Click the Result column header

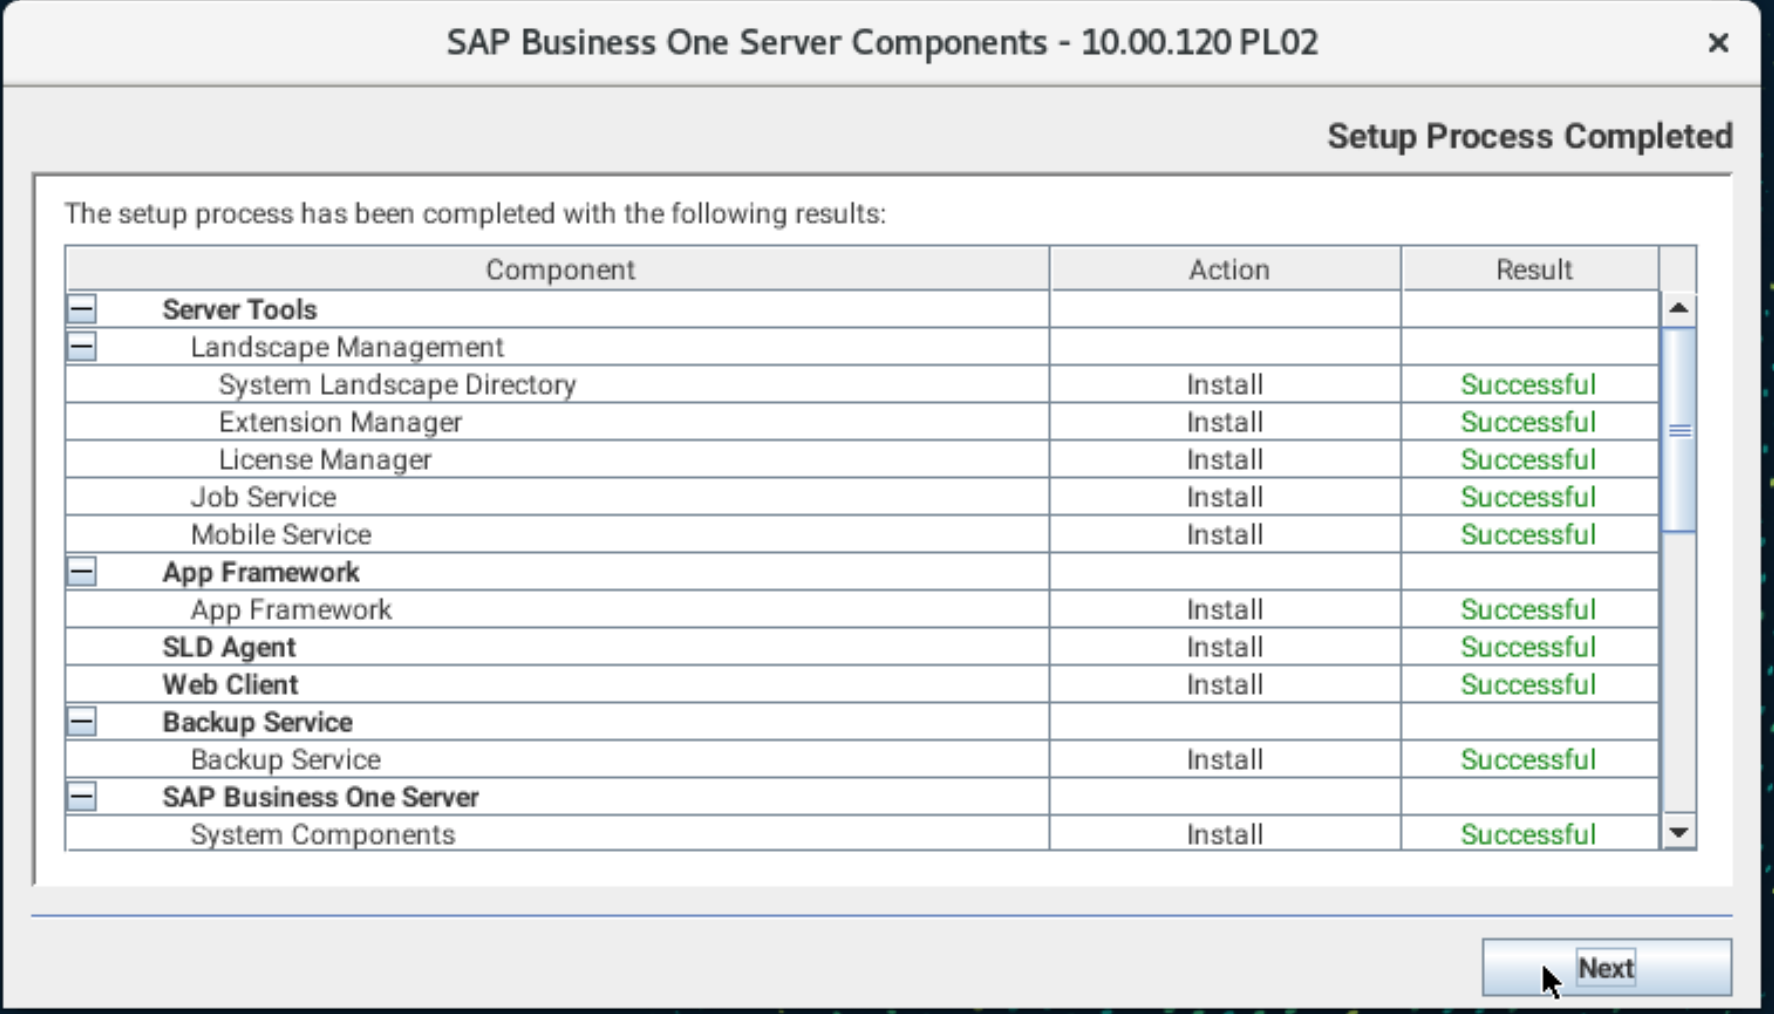[1531, 269]
